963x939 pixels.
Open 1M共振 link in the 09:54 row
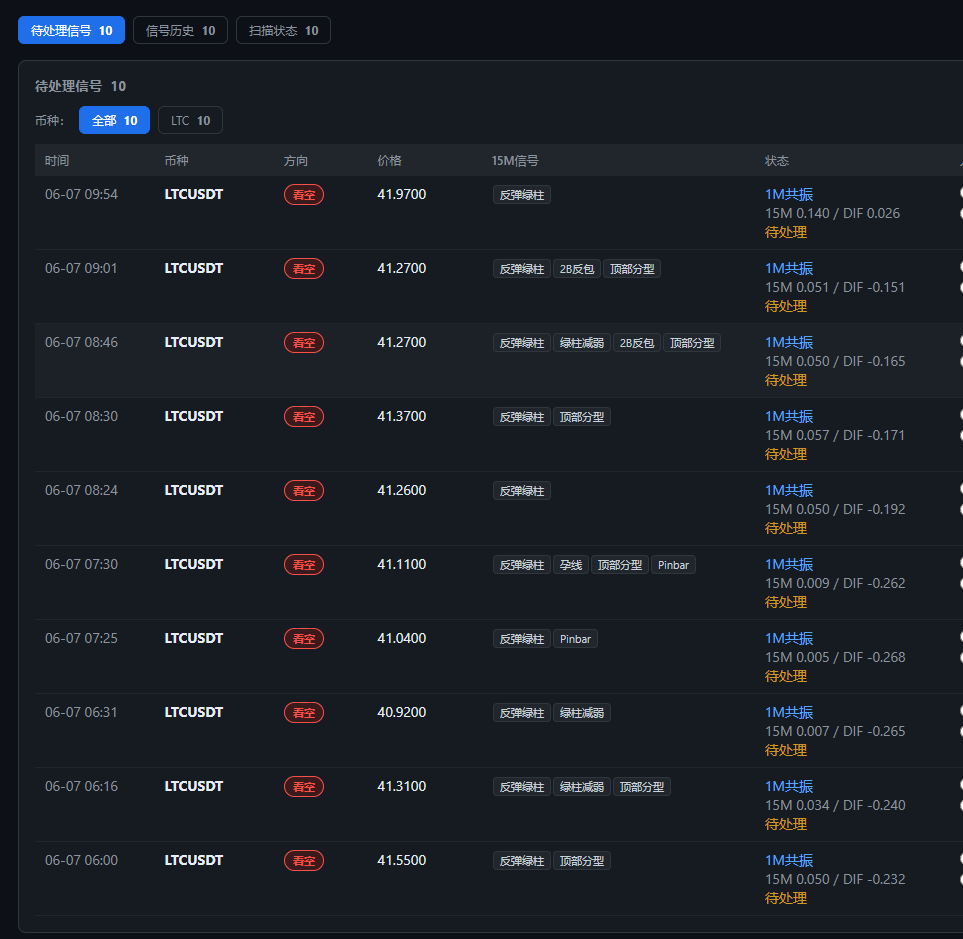pyautogui.click(x=789, y=195)
